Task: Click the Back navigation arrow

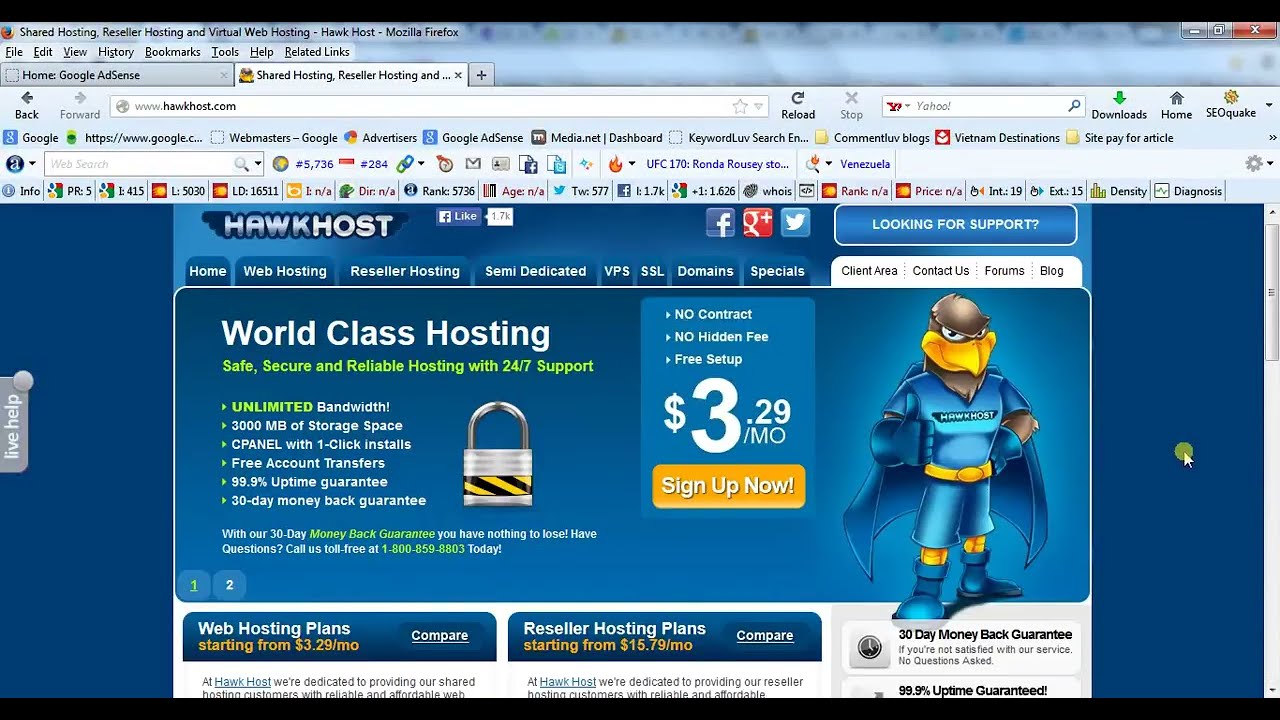Action: click(27, 98)
